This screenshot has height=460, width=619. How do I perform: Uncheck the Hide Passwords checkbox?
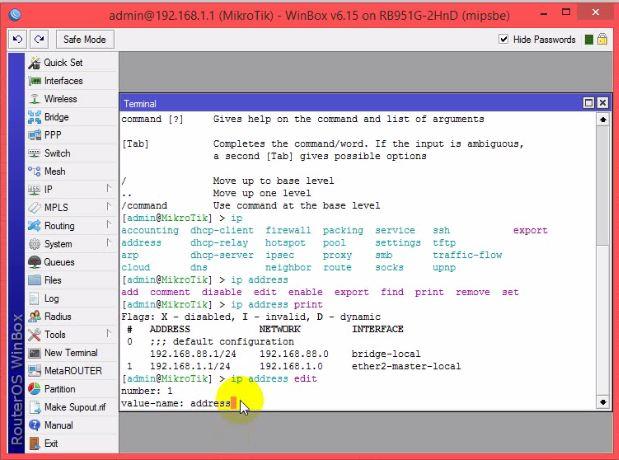(503, 39)
